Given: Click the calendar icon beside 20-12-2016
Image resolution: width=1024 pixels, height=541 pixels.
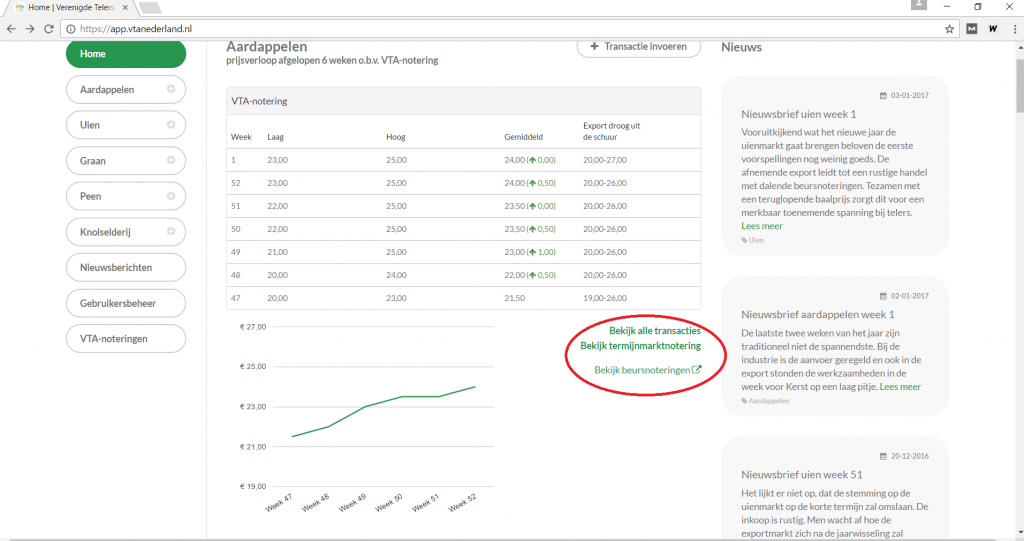Looking at the screenshot, I should (883, 456).
